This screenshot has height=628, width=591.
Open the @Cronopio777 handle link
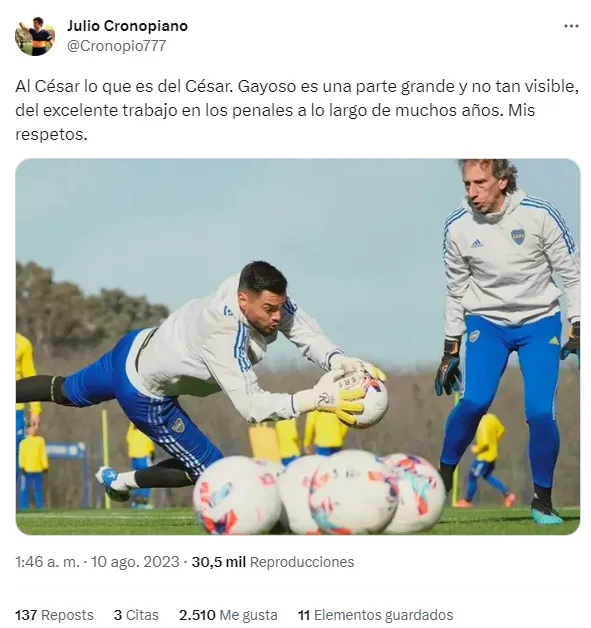pos(117,46)
